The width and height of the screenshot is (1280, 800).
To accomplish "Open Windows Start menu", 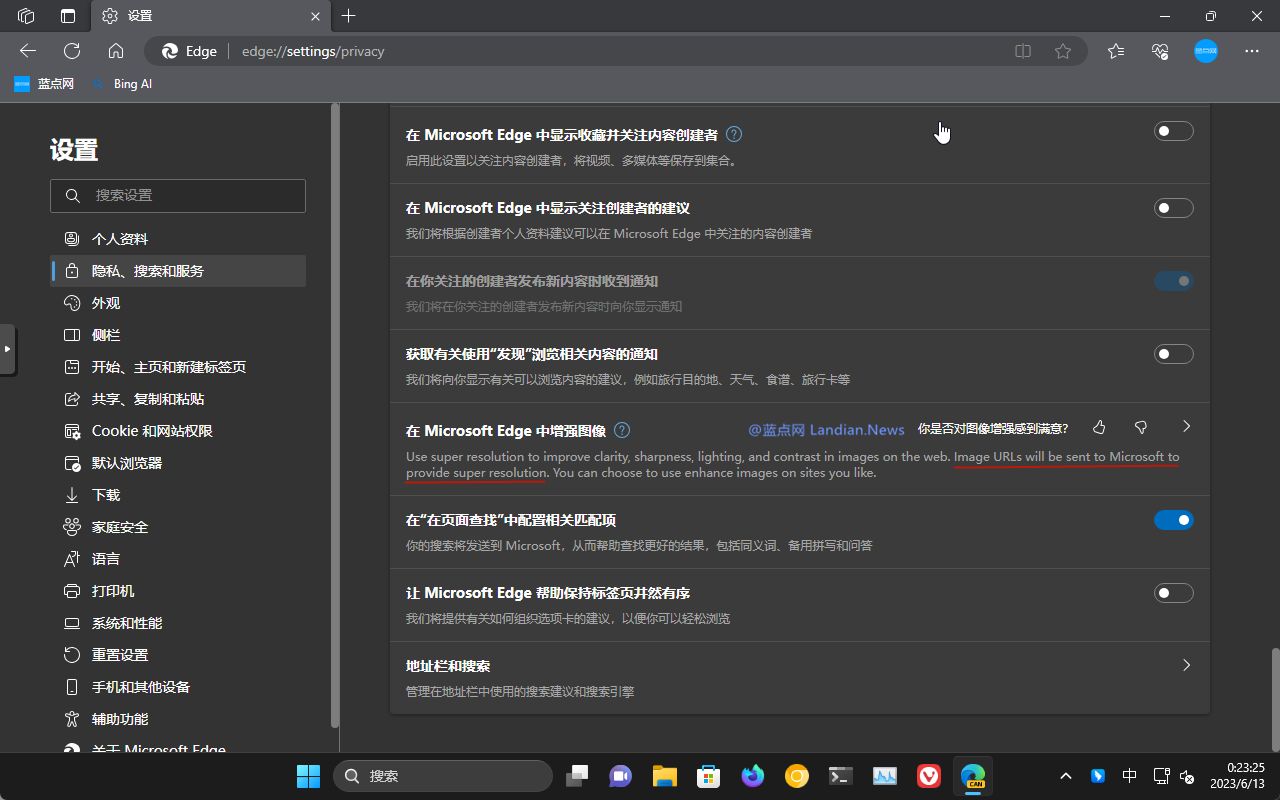I will coord(308,776).
